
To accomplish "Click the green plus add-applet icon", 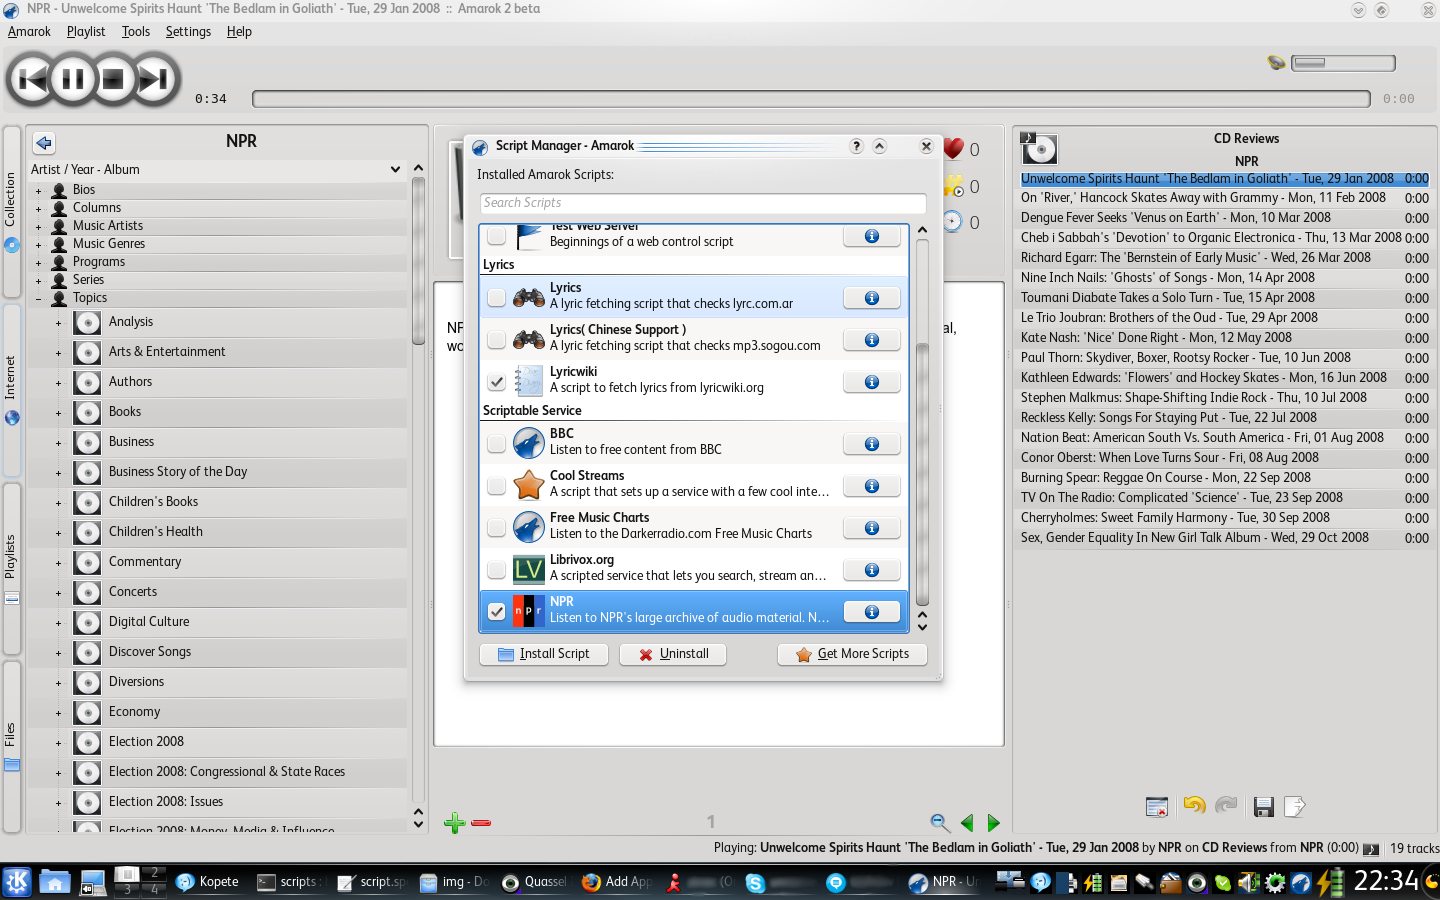I will [455, 823].
